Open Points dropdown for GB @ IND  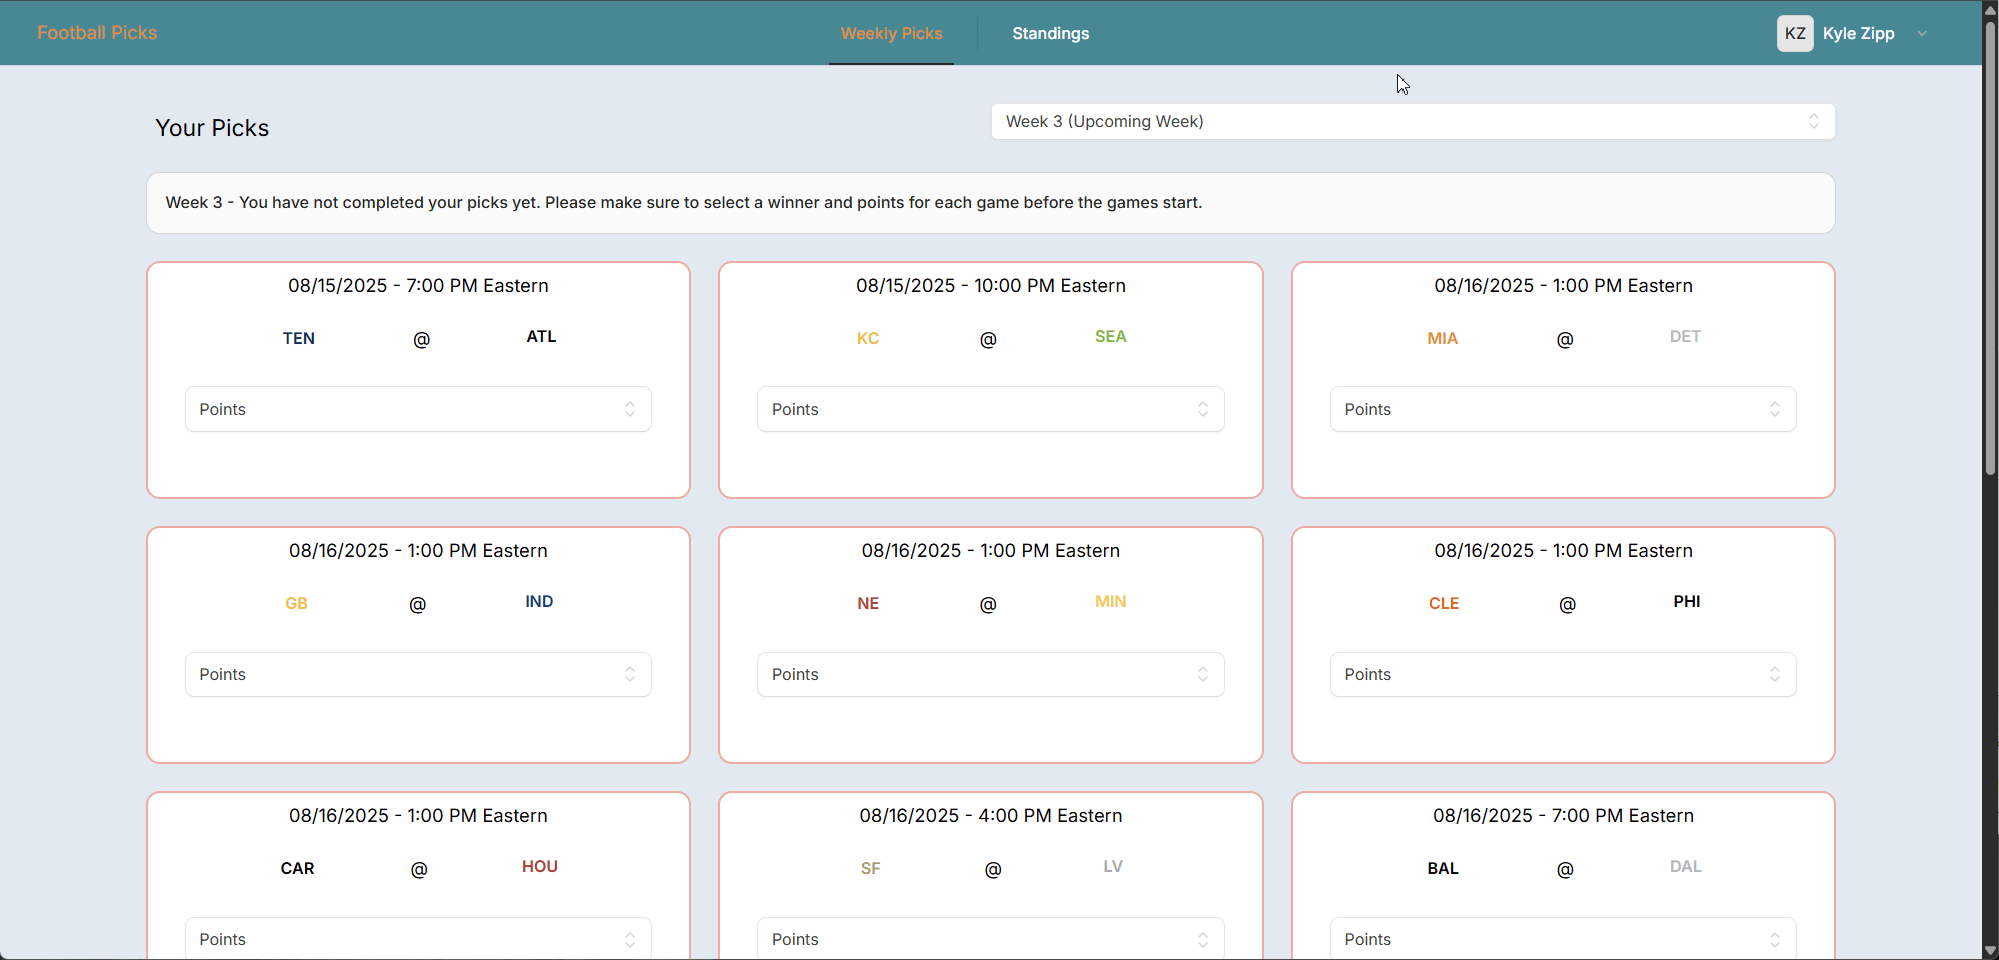pyautogui.click(x=418, y=674)
